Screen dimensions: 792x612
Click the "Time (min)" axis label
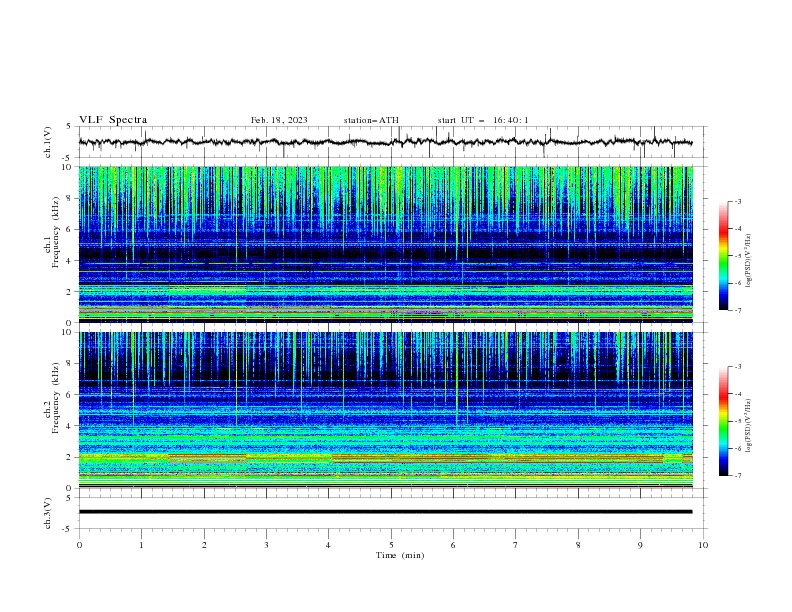pyautogui.click(x=400, y=555)
